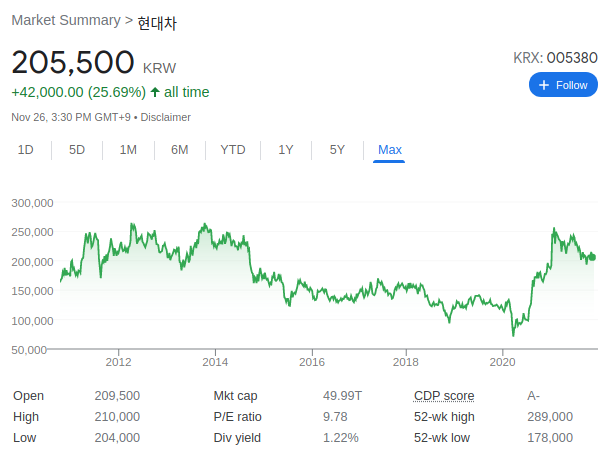Click the current price dot on chart
This screenshot has height=458, width=607.
click(592, 257)
